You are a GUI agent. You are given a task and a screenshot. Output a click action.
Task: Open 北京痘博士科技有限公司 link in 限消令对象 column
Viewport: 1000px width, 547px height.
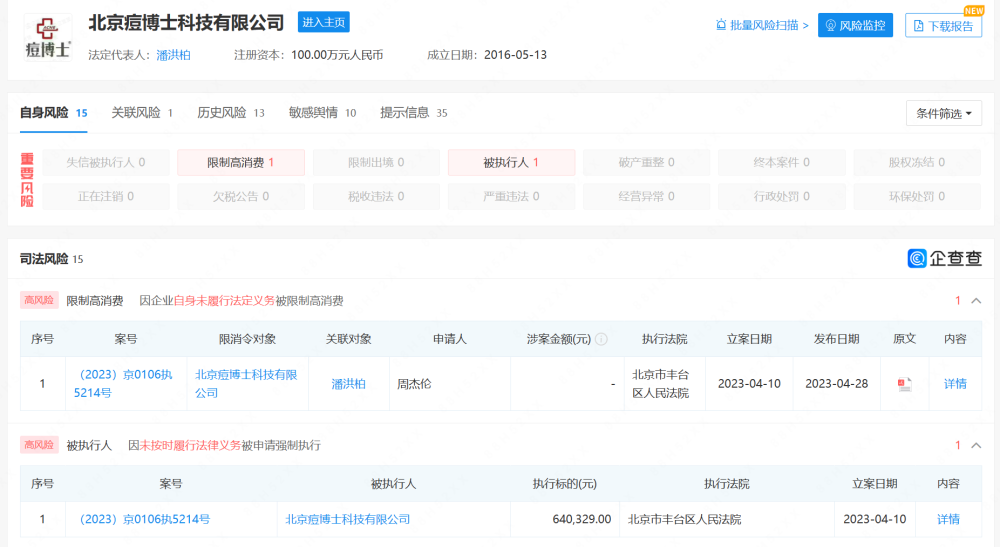pyautogui.click(x=246, y=384)
